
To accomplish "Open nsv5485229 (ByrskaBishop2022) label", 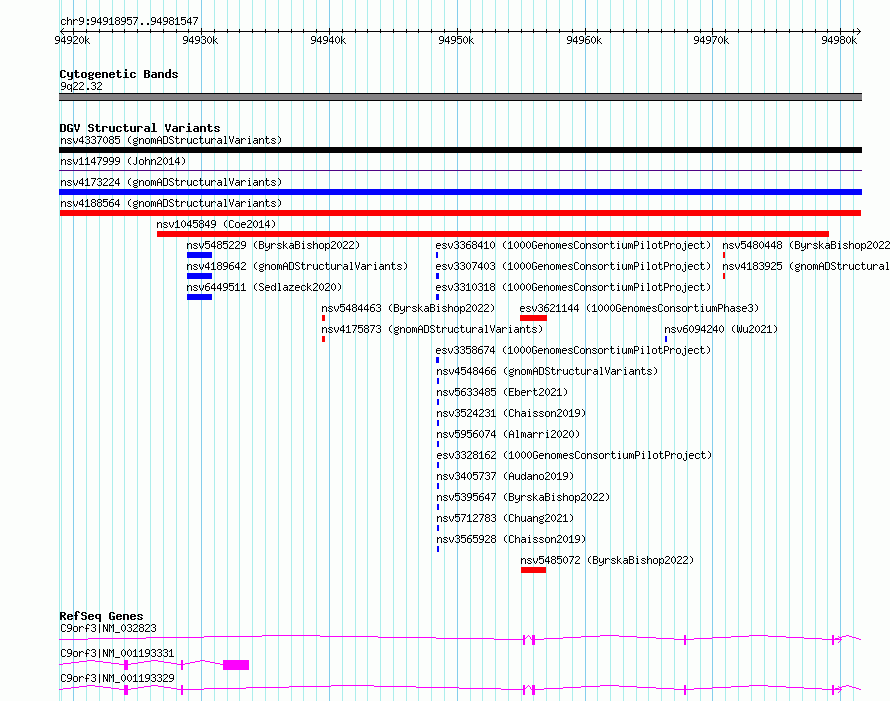I will coord(273,245).
